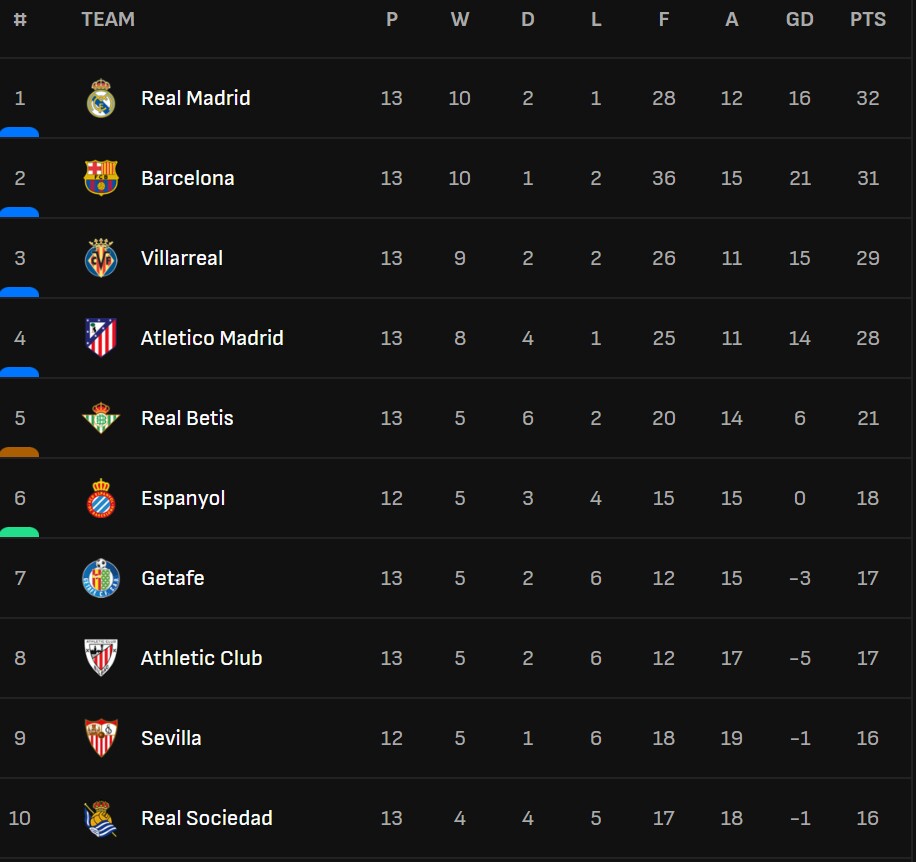
Task: Sort by GD column header
Action: pos(799,19)
